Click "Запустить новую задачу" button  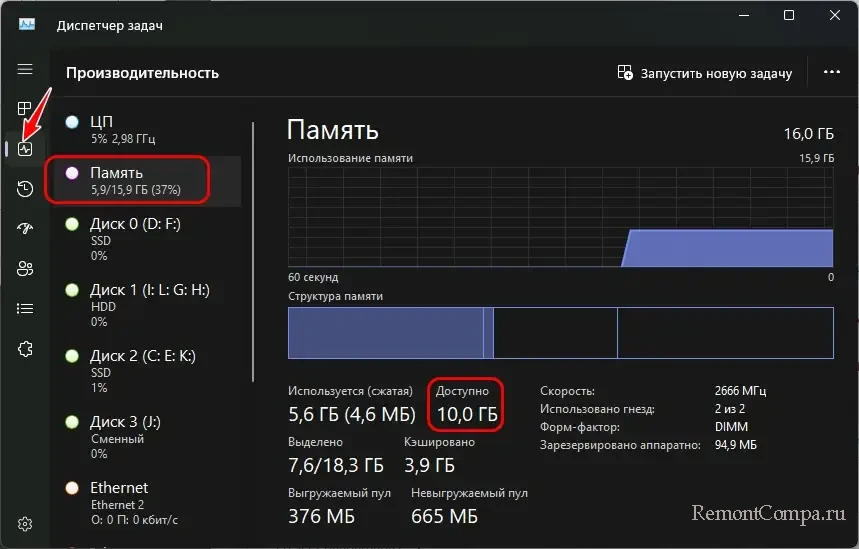tap(706, 73)
